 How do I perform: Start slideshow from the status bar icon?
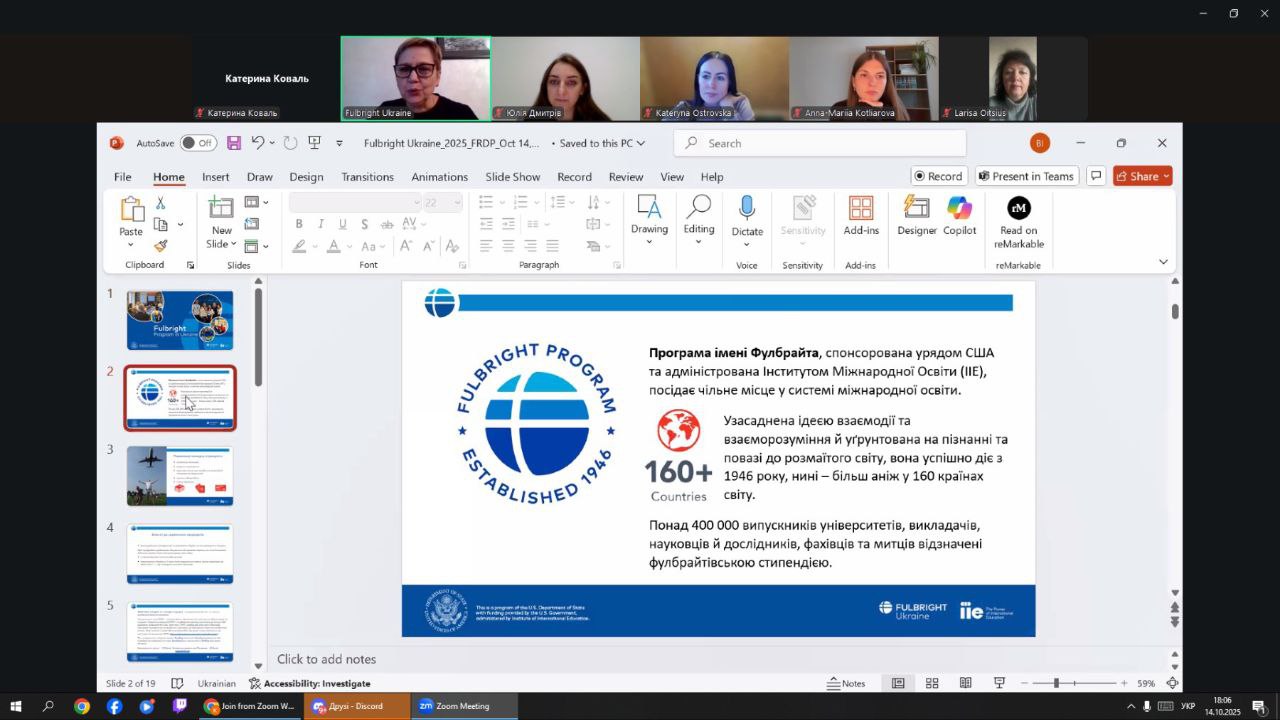click(x=999, y=683)
